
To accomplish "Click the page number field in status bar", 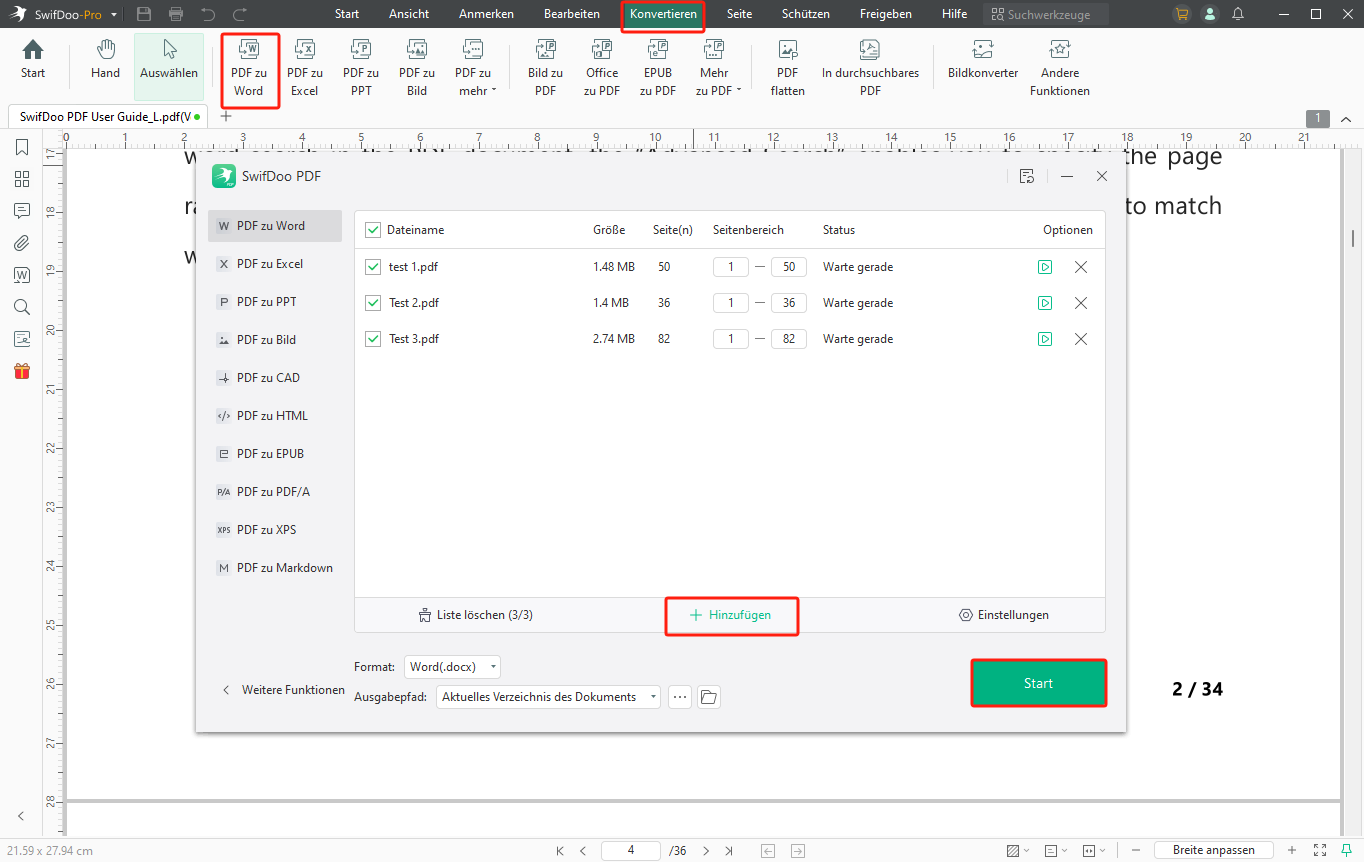I will 631,850.
